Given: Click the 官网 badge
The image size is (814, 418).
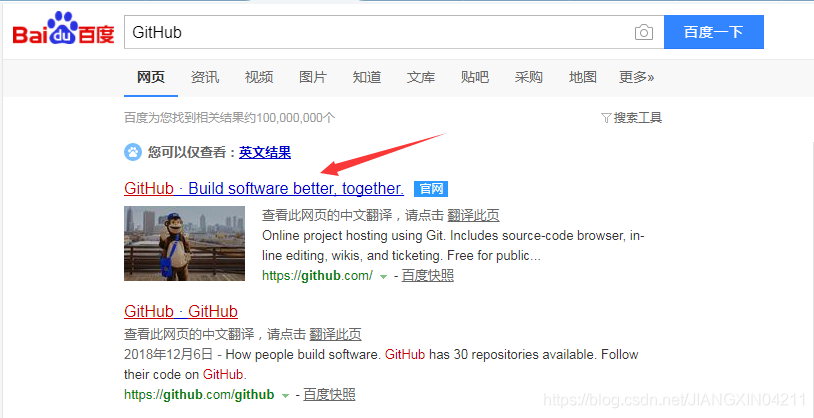Looking at the screenshot, I should click(431, 189).
